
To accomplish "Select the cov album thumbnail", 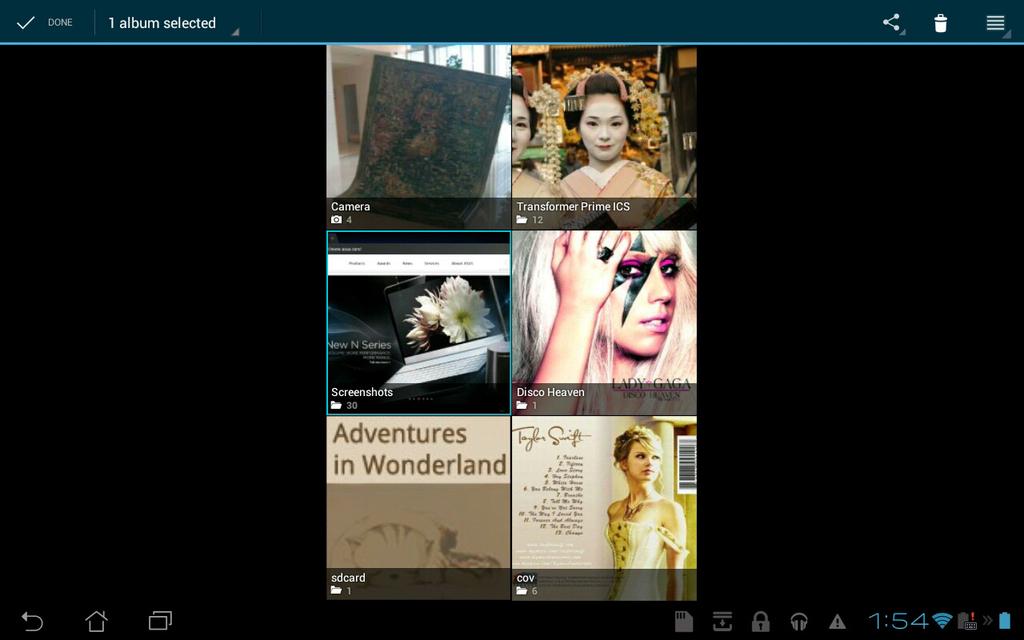I will click(x=604, y=508).
